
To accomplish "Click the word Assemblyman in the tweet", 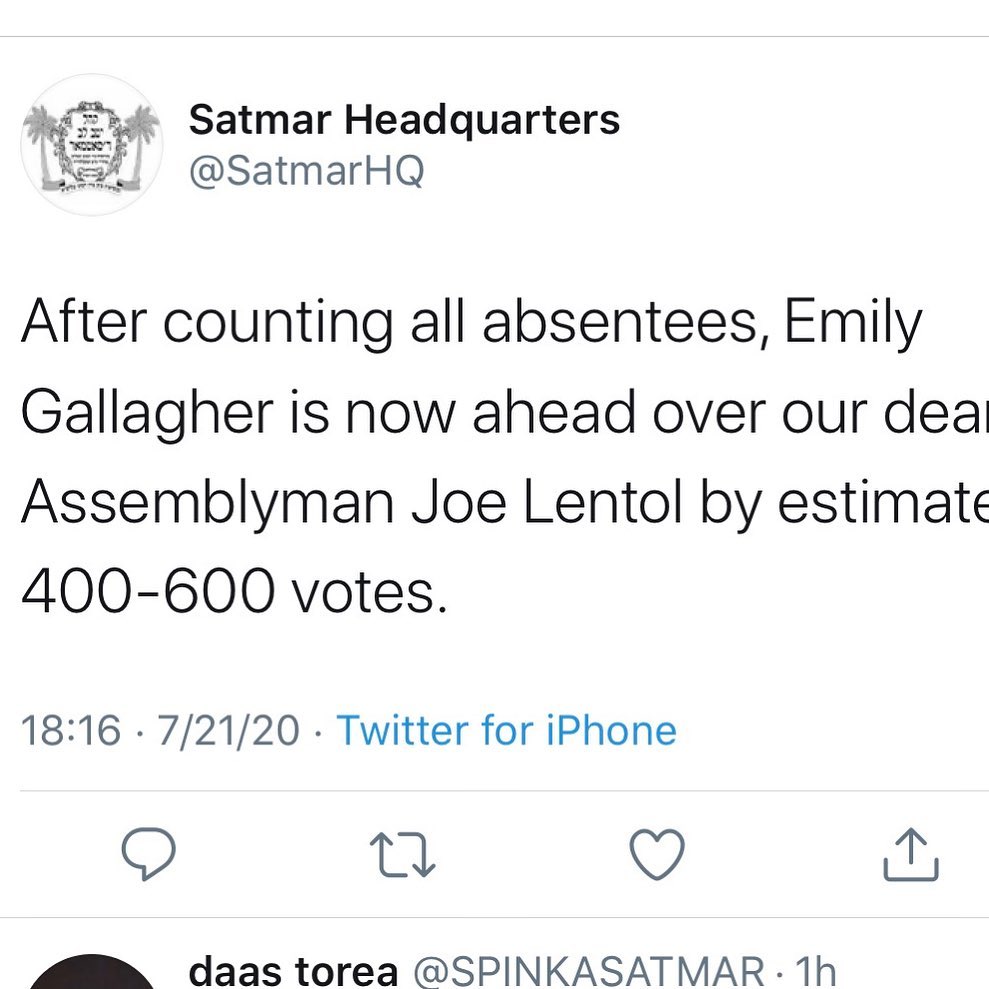I will 208,505.
